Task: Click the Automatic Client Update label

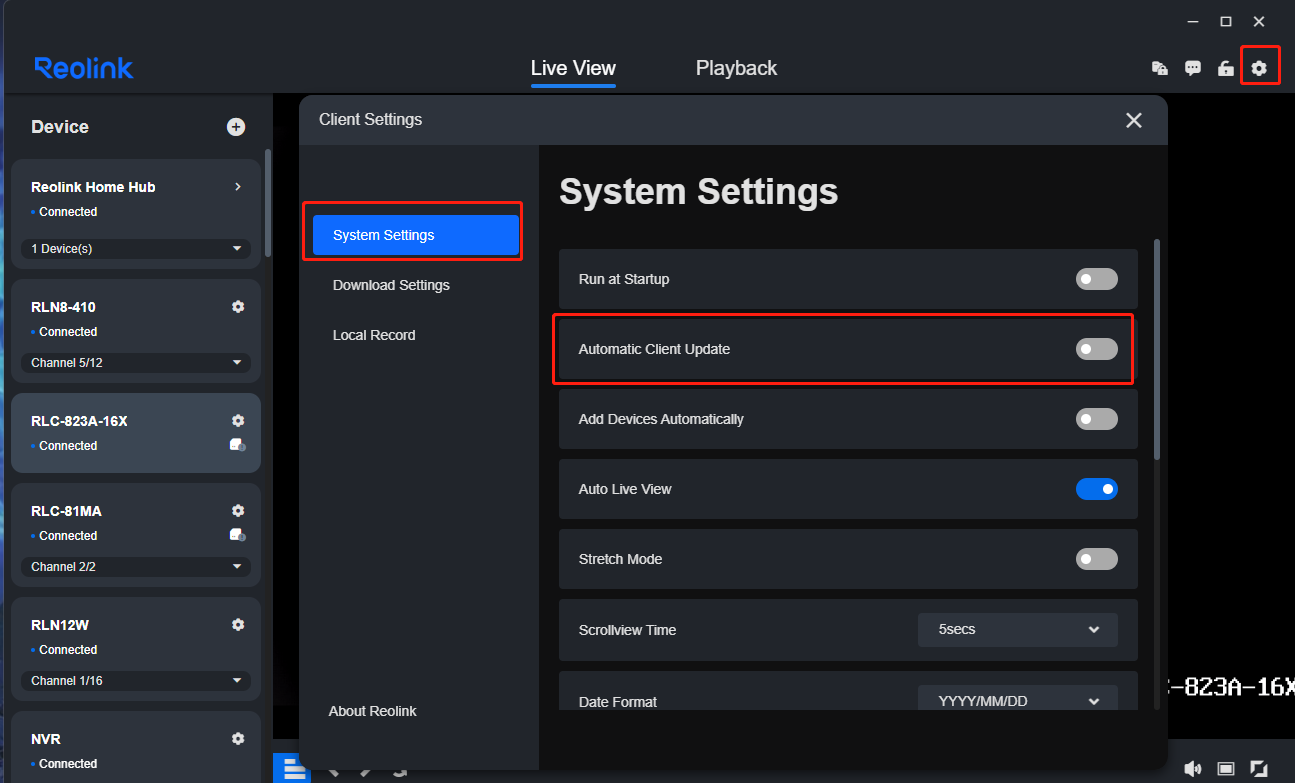Action: tap(654, 349)
